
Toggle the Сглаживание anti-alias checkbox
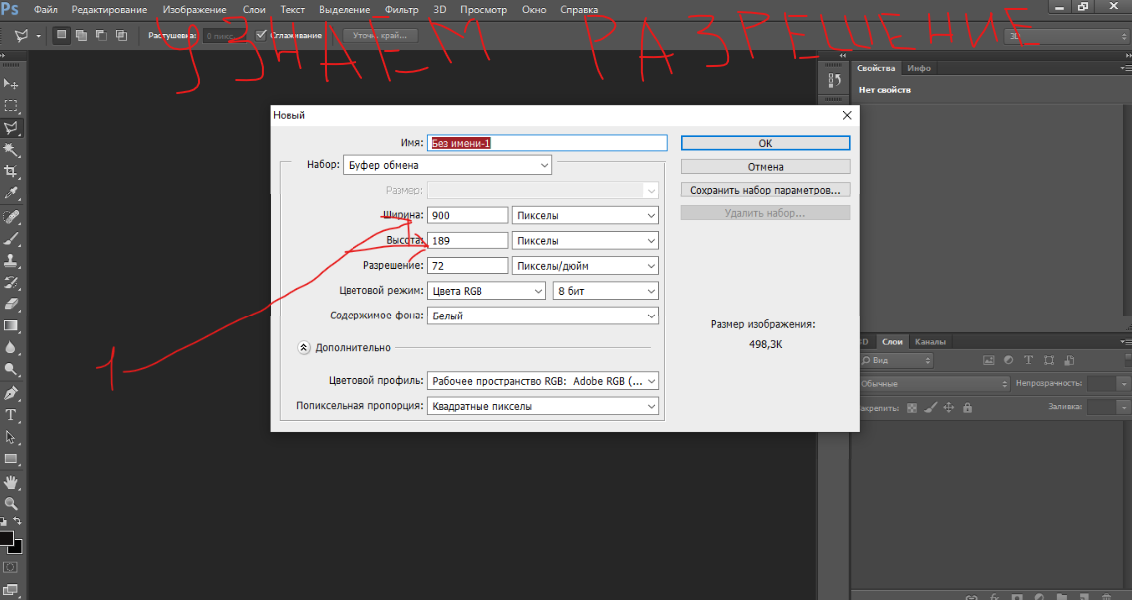click(x=261, y=35)
